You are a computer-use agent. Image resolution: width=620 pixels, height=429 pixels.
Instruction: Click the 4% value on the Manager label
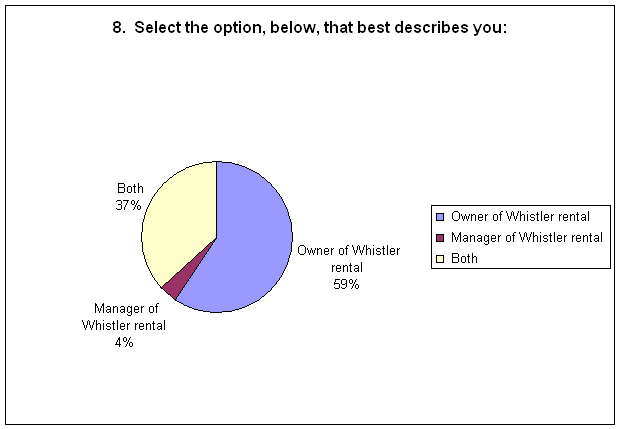pyautogui.click(x=124, y=342)
